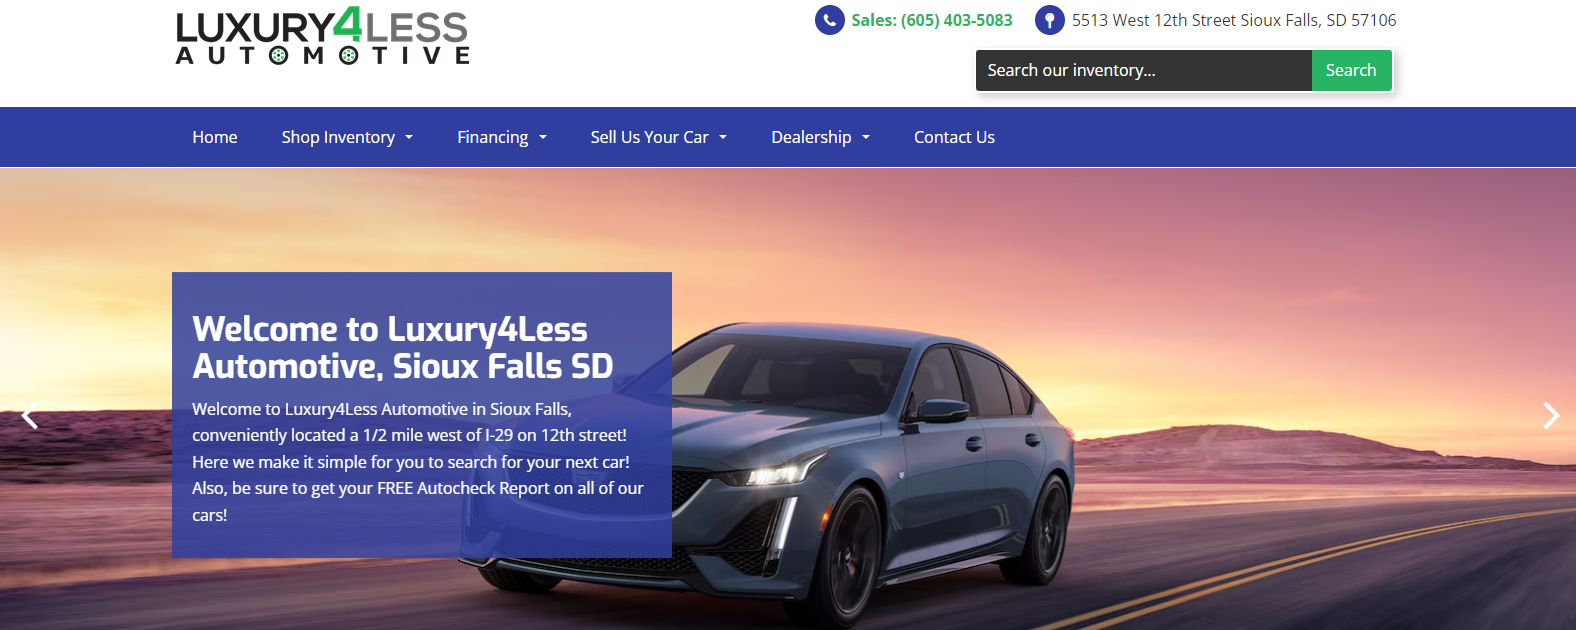Click the blue Cadillac hero image
This screenshot has width=1576, height=630.
(788, 399)
